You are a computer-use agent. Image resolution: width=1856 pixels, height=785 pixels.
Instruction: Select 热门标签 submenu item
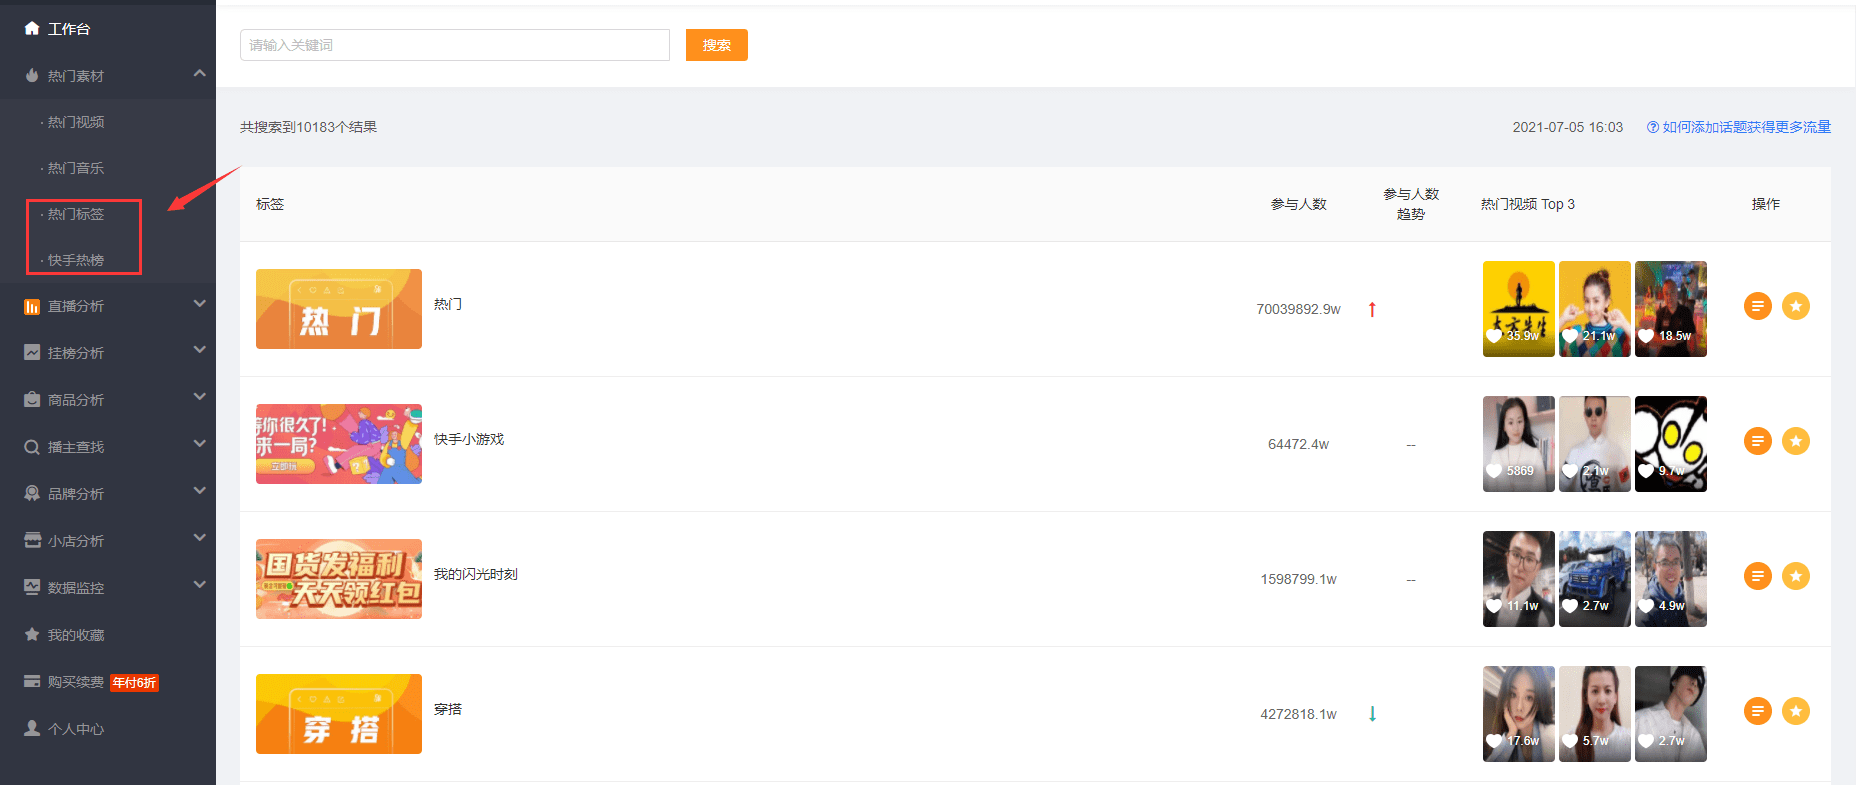click(76, 214)
